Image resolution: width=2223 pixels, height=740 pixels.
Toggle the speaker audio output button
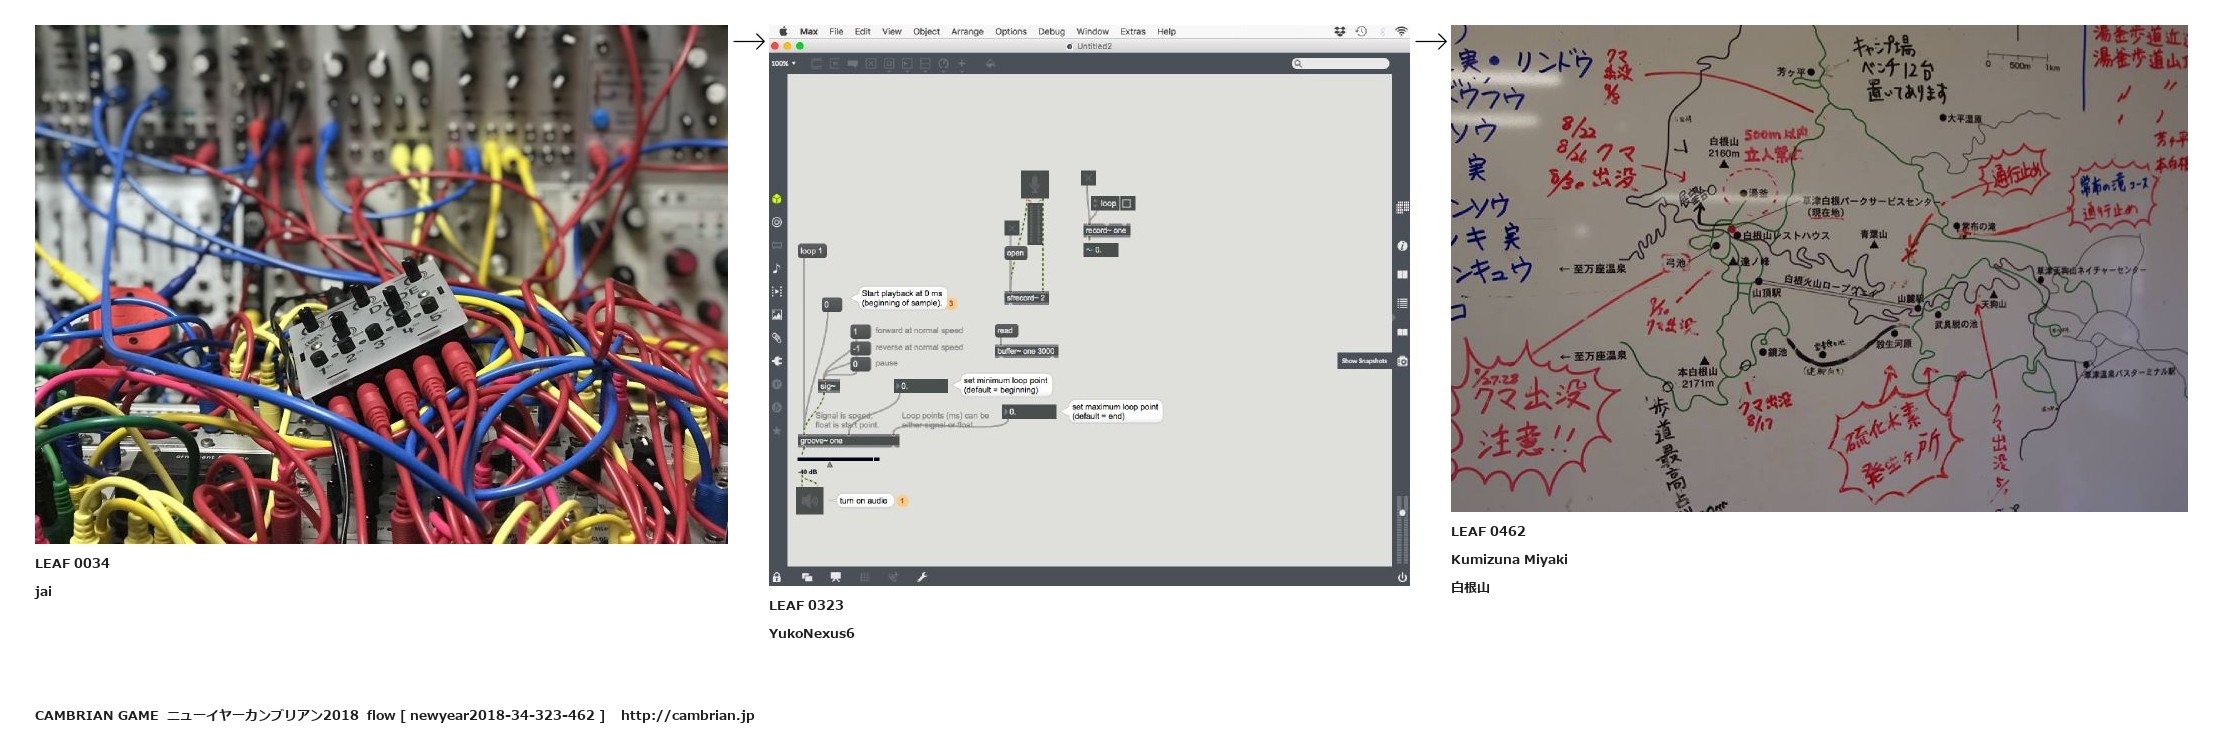809,500
